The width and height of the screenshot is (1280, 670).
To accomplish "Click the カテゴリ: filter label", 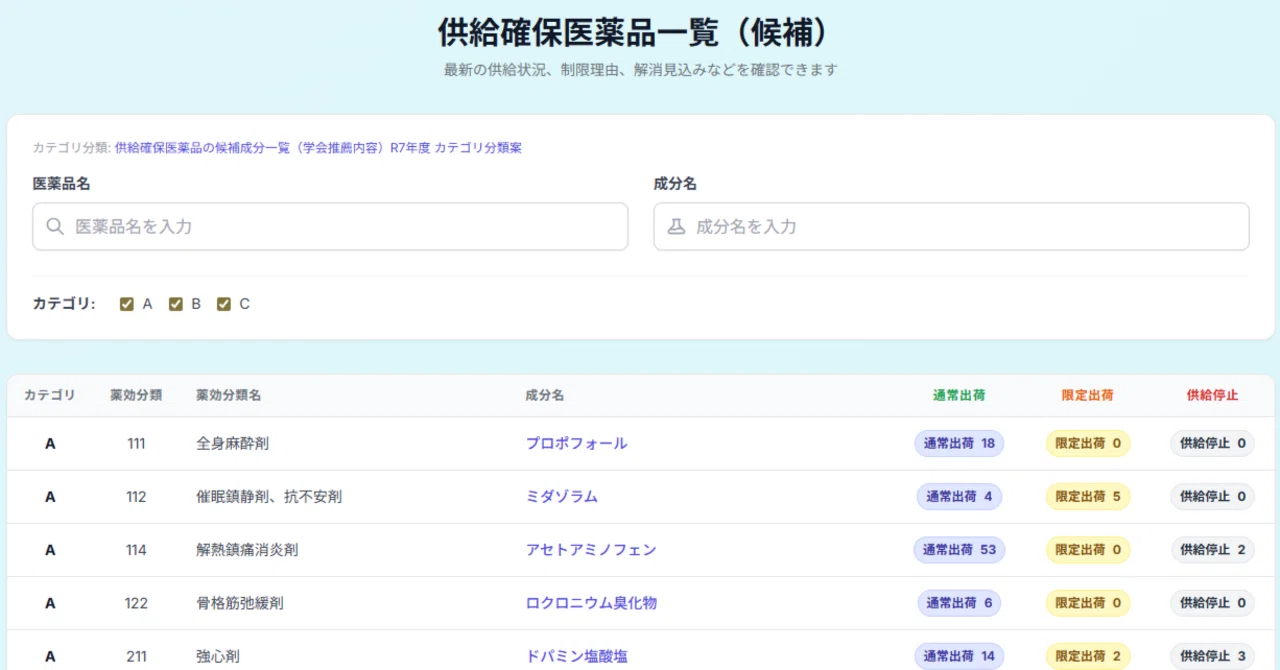I will (64, 304).
